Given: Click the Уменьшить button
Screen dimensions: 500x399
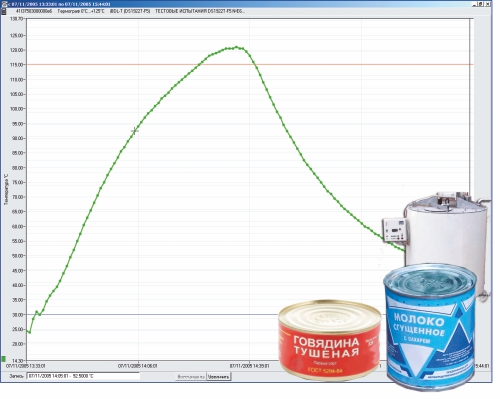Looking at the screenshot, I should coord(218,377).
